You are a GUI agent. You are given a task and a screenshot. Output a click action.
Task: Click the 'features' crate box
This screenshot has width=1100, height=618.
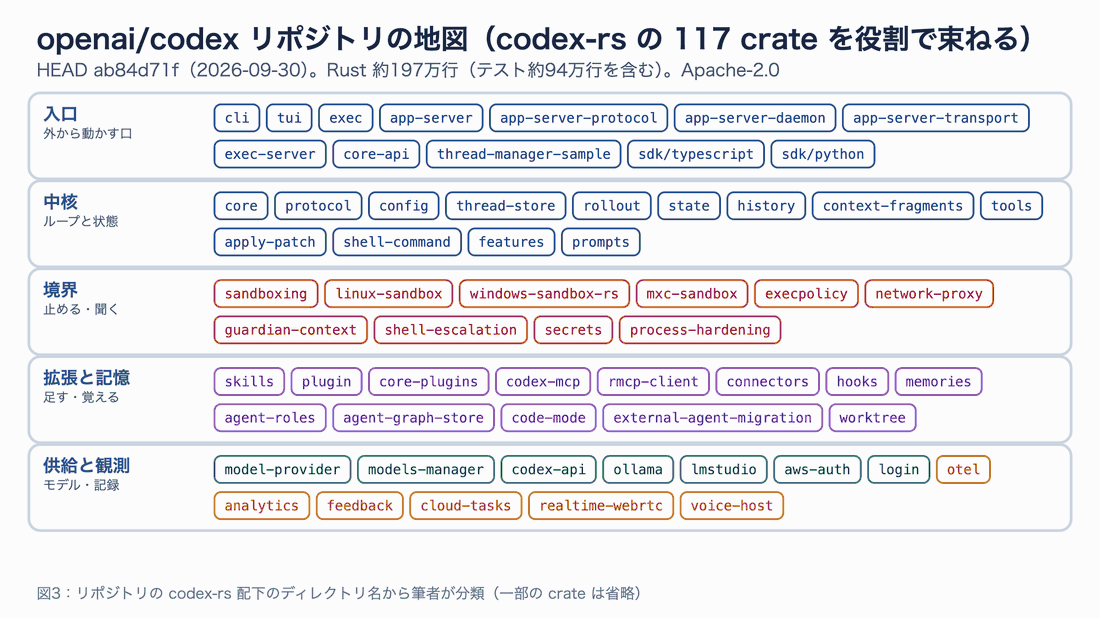511,242
